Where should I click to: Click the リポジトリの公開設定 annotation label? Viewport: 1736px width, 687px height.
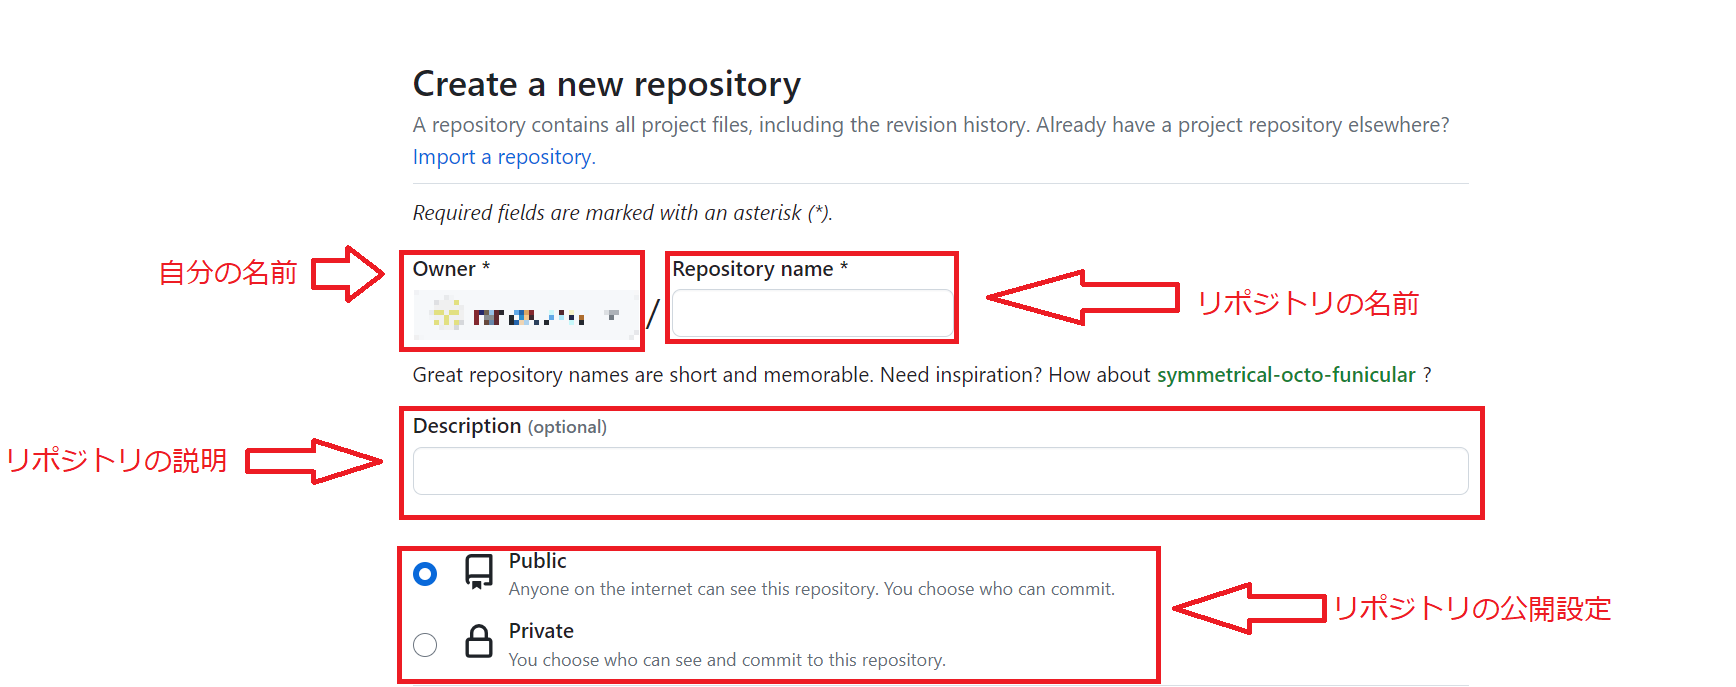(1471, 608)
